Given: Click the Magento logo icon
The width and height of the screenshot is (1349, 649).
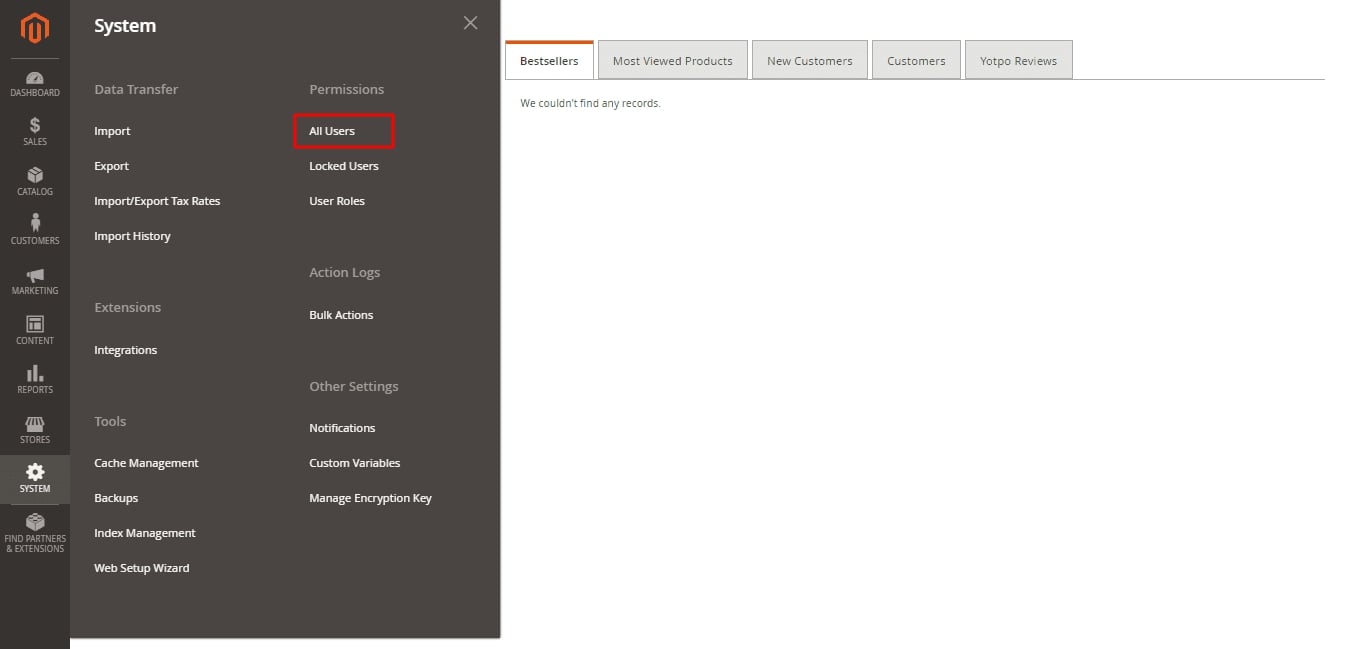Looking at the screenshot, I should point(35,29).
